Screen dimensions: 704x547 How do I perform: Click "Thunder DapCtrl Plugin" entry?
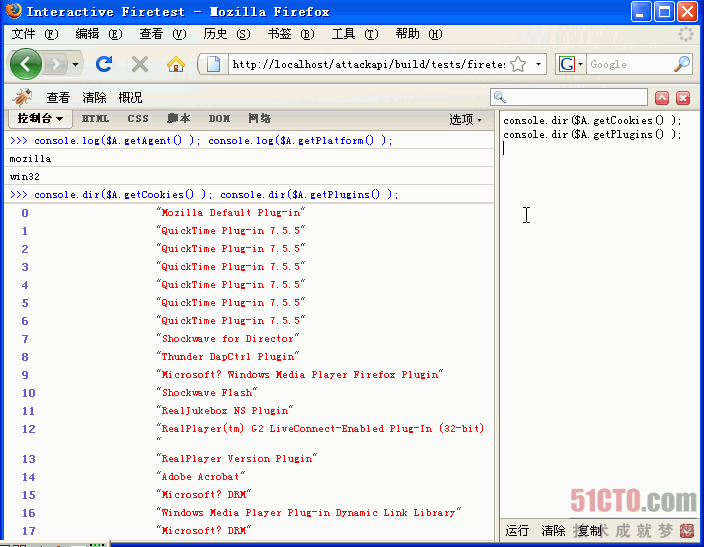[228, 357]
